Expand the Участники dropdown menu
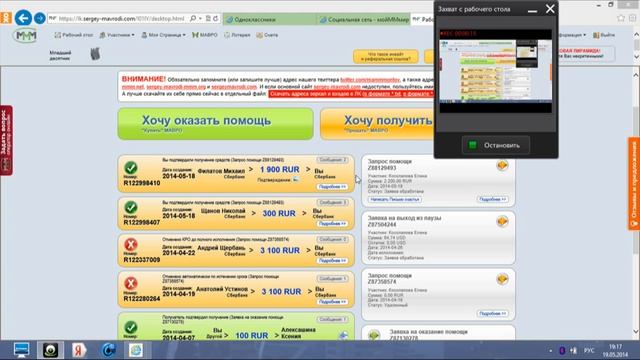Viewport: 640px width, 360px height. click(x=117, y=35)
